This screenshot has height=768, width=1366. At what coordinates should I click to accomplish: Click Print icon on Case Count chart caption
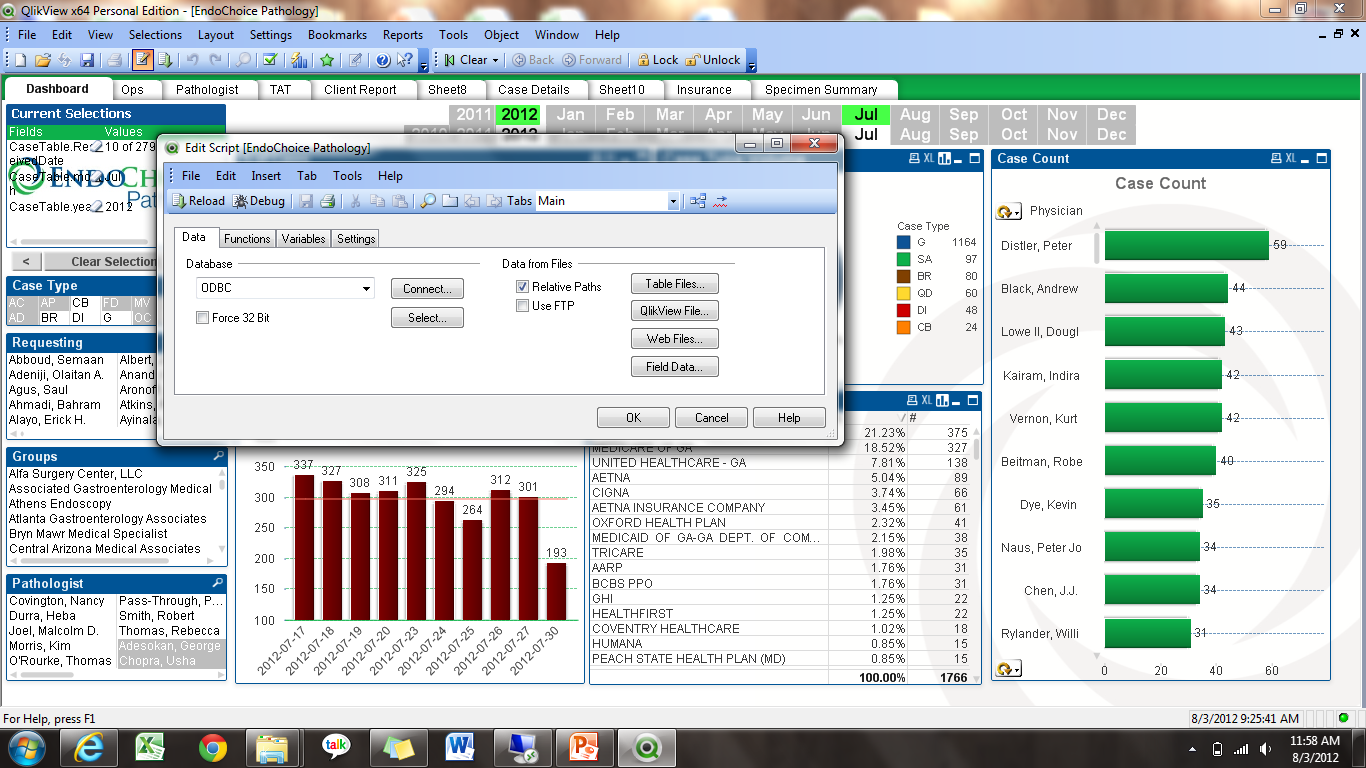pos(1277,158)
